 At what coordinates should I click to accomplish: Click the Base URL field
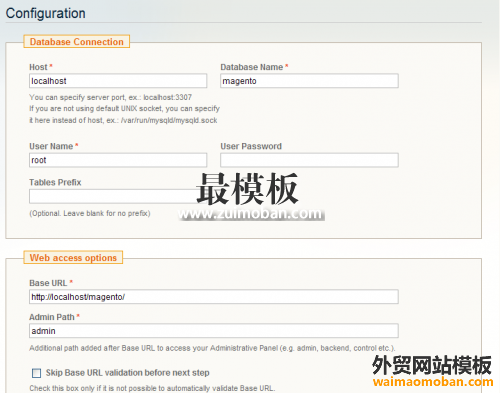pos(214,297)
